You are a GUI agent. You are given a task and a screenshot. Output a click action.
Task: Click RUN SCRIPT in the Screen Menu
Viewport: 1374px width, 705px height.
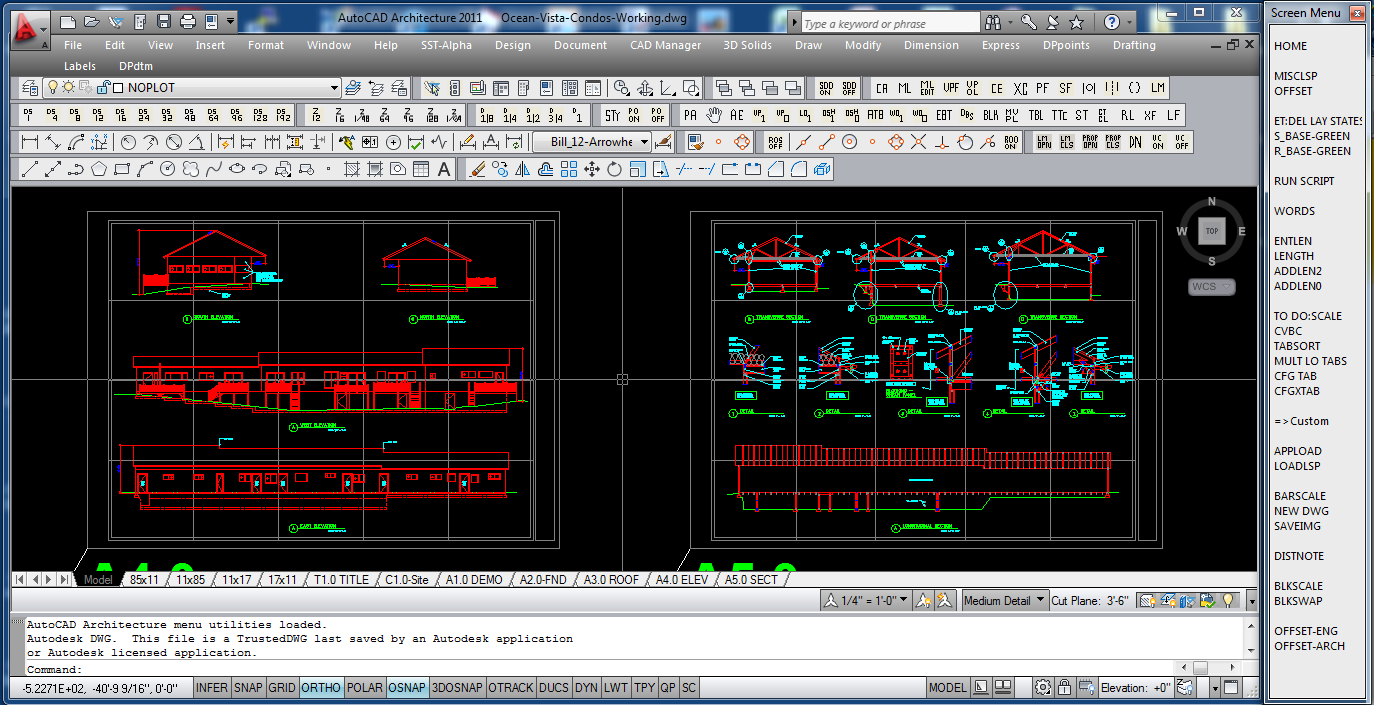pyautogui.click(x=1304, y=181)
